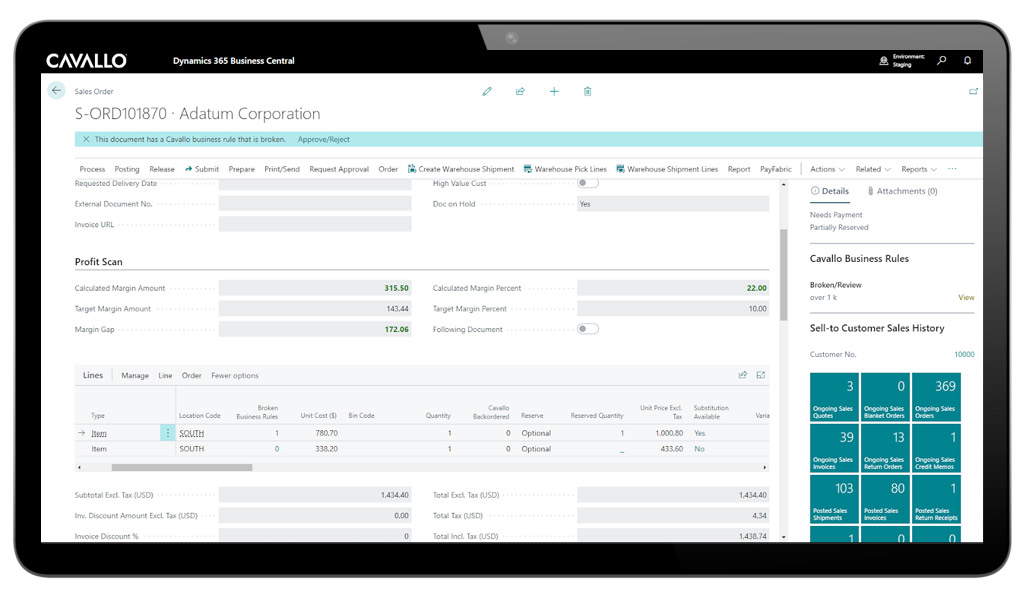
Task: Open customer number 10000 link
Action: coord(964,354)
